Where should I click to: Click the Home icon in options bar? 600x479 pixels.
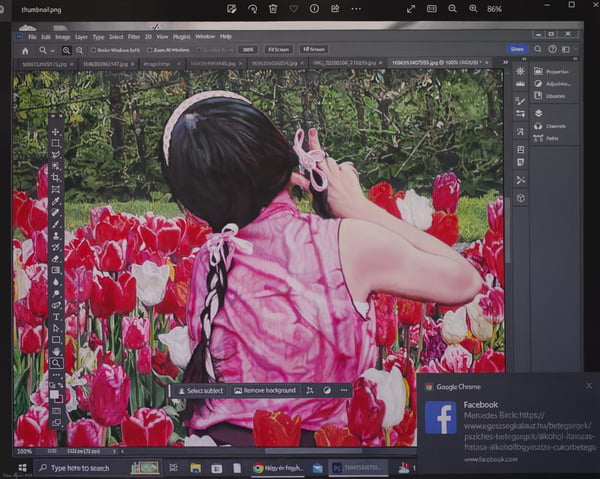[x=25, y=51]
